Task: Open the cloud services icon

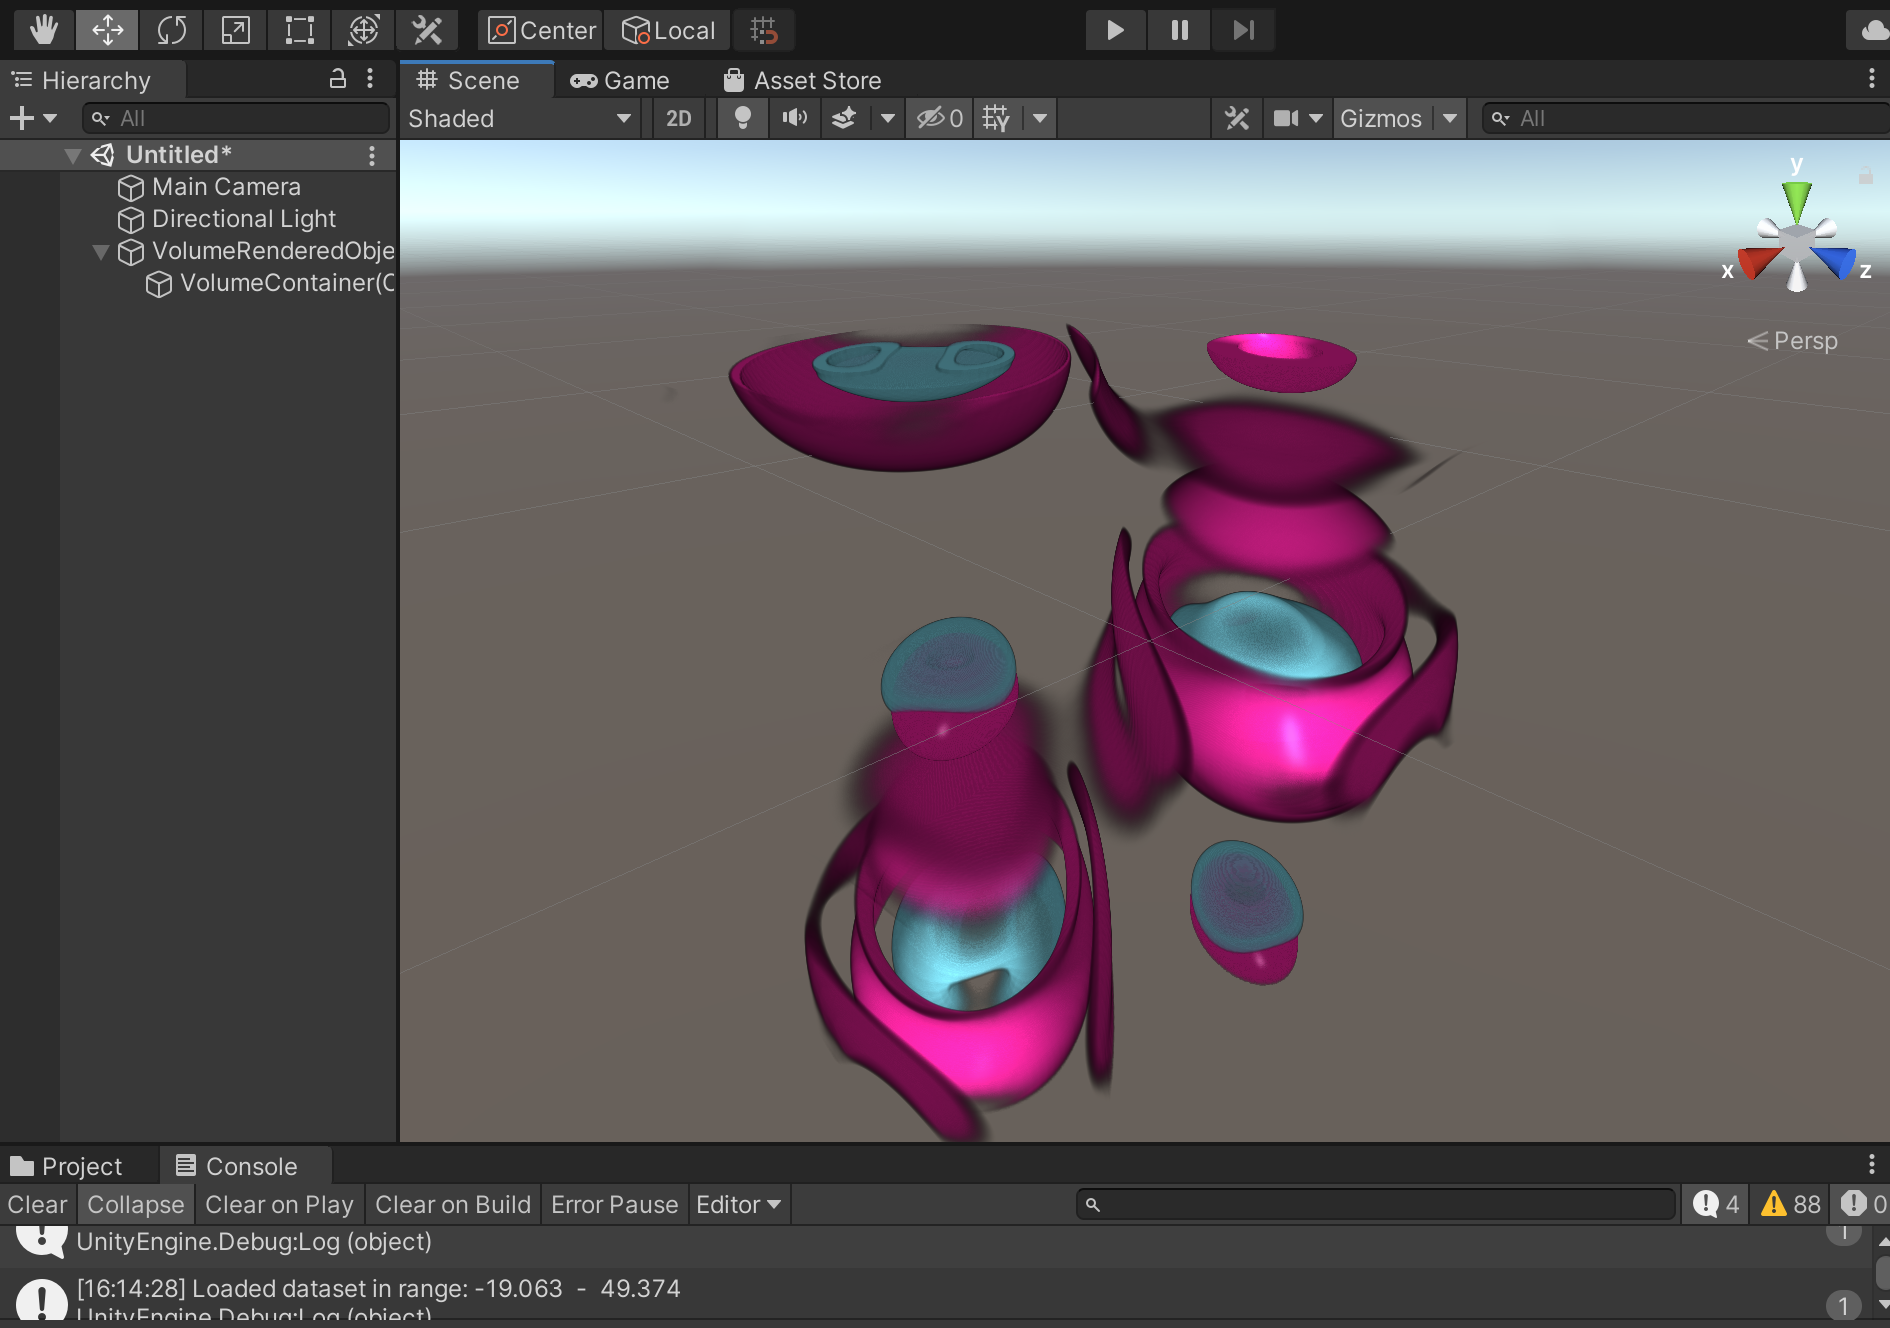Action: pyautogui.click(x=1870, y=30)
